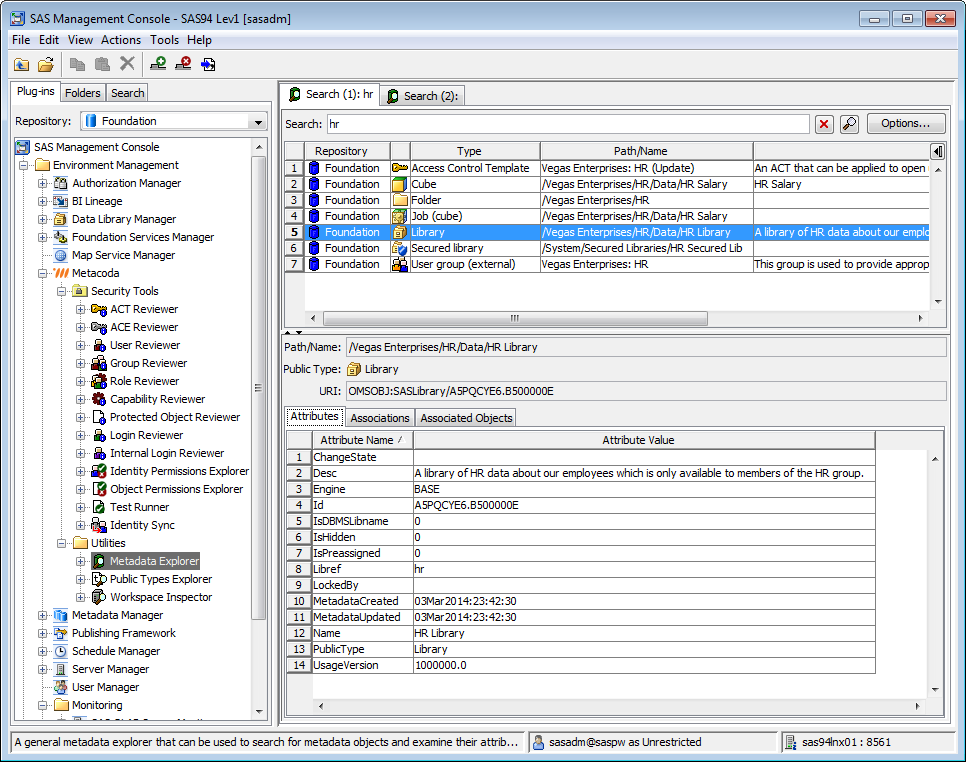Screen dimensions: 966x762
Task: Open the Repository Foundation dropdown
Action: (x=258, y=122)
